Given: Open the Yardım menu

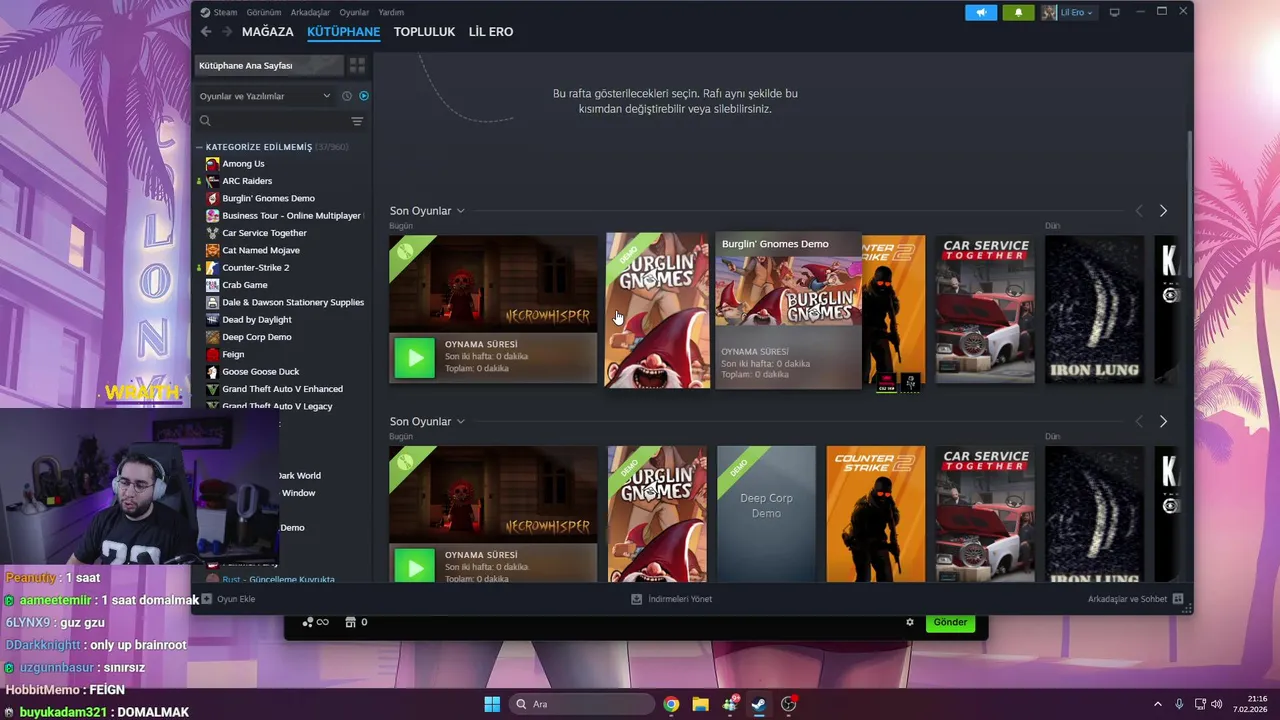Looking at the screenshot, I should point(391,12).
